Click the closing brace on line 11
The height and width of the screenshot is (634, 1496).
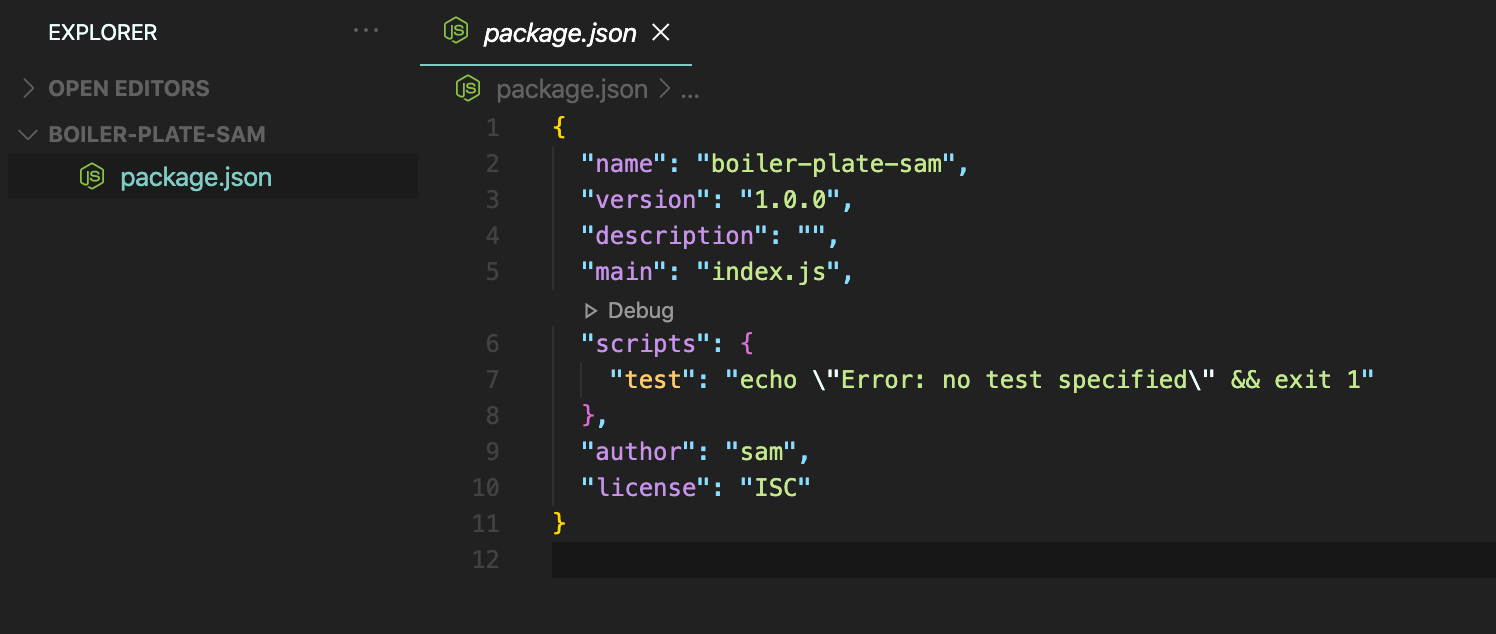pos(558,523)
